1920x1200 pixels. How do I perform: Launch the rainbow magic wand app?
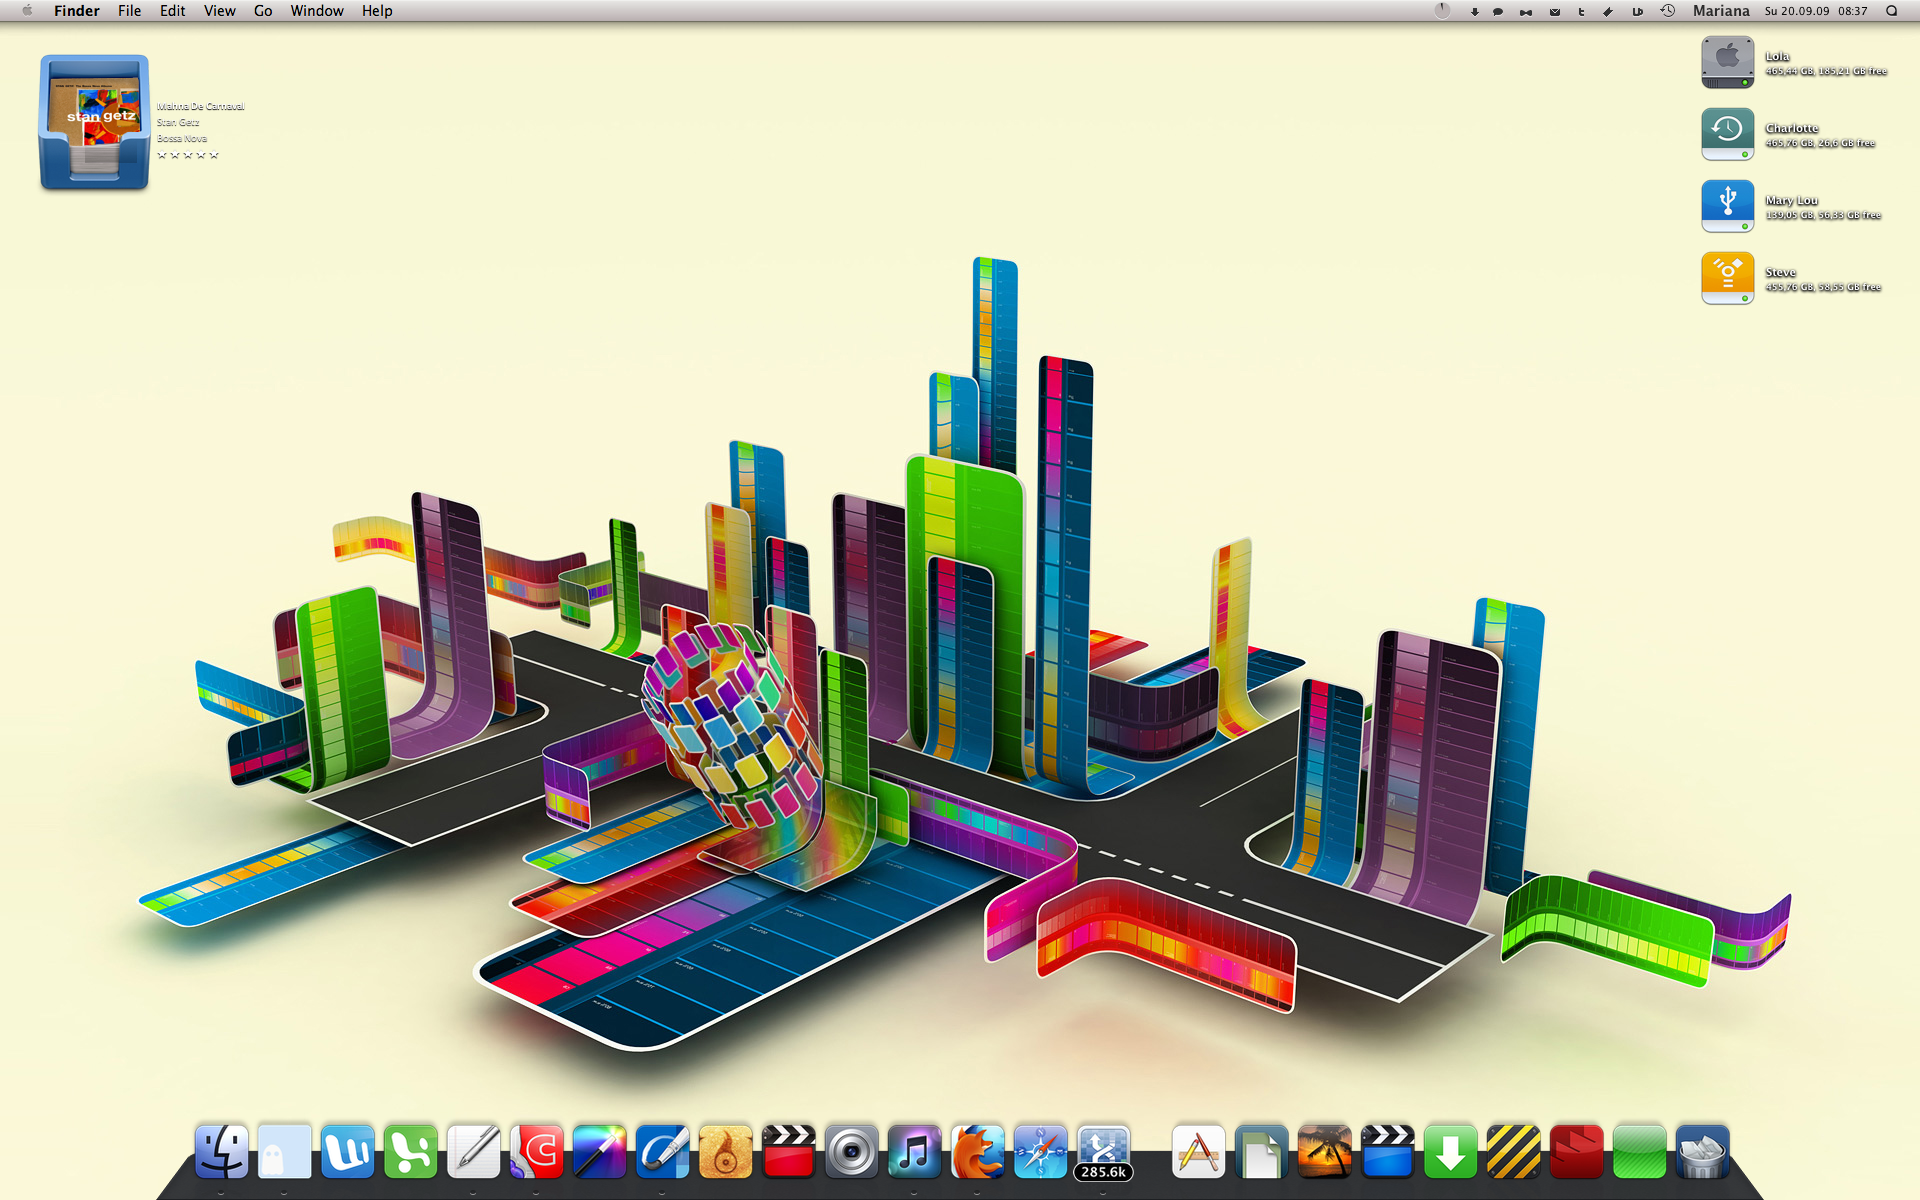[x=599, y=1152]
